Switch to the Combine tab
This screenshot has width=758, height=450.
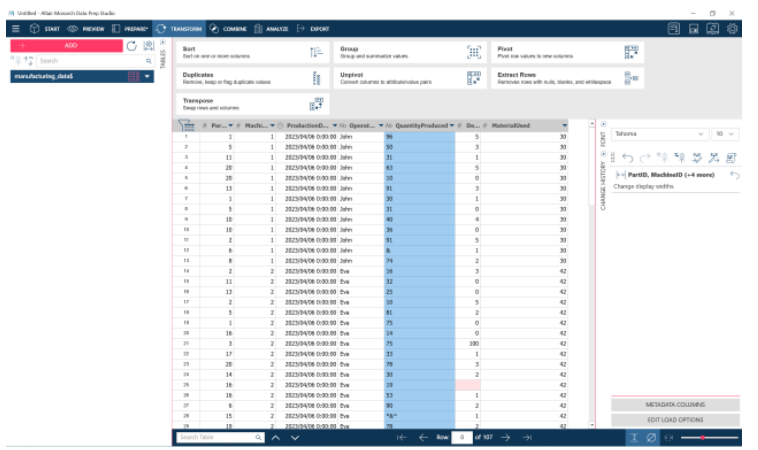(x=228, y=29)
